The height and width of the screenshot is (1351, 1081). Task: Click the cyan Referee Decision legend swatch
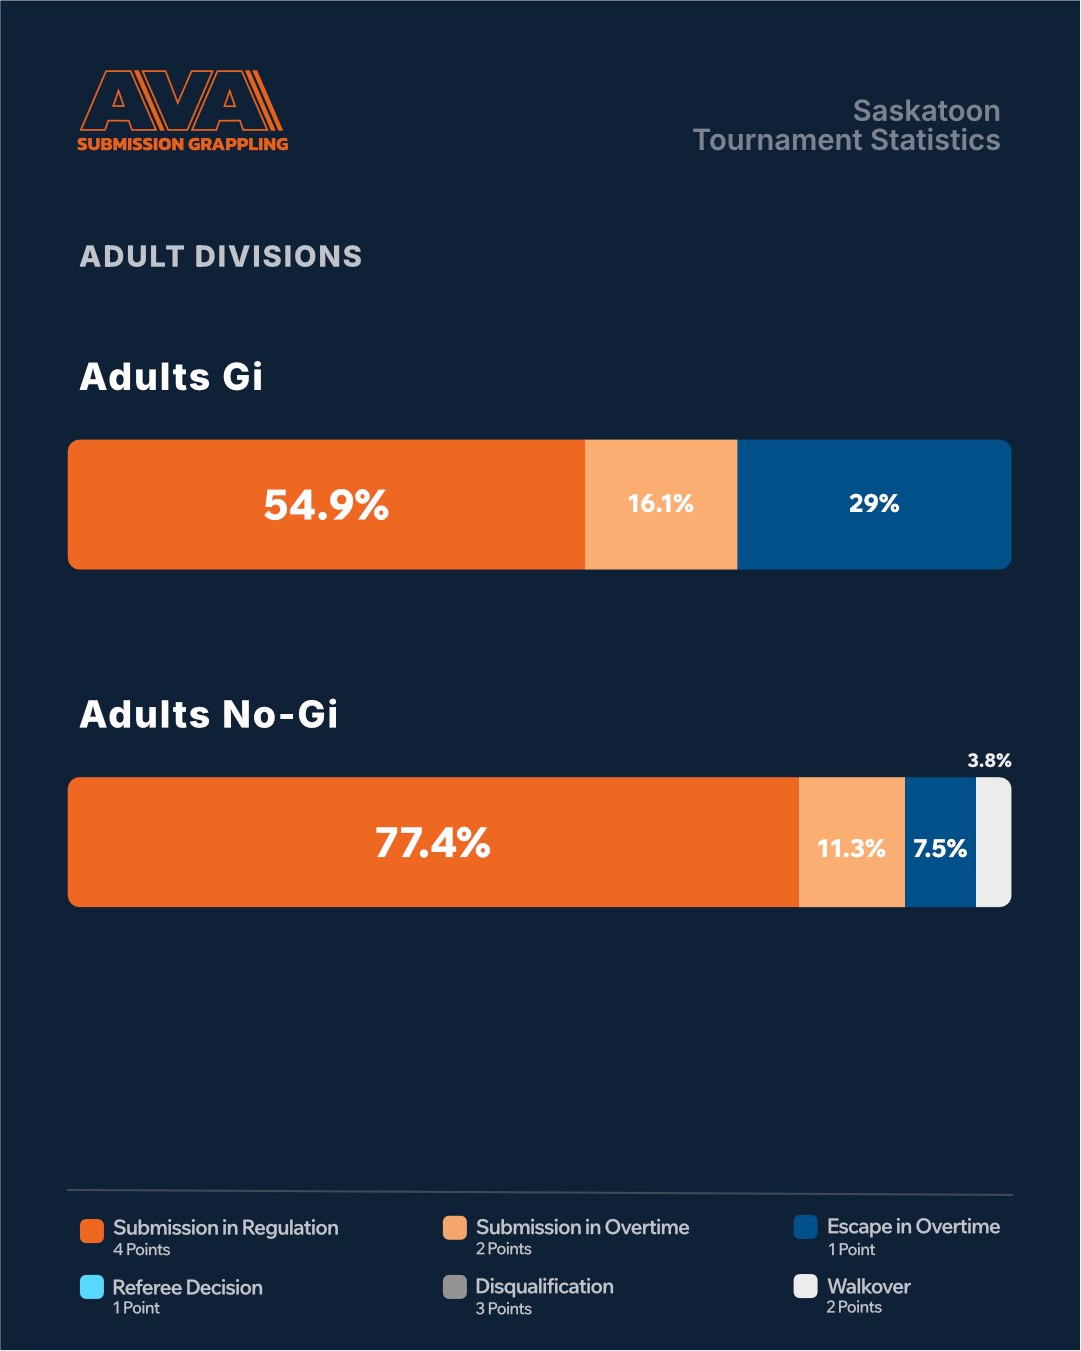point(92,1287)
